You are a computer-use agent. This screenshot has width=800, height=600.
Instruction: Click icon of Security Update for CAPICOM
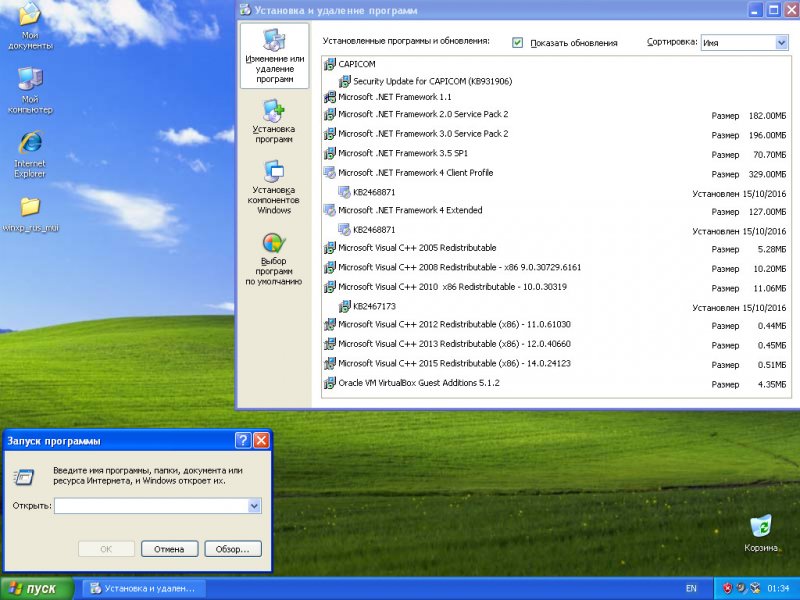click(x=345, y=81)
